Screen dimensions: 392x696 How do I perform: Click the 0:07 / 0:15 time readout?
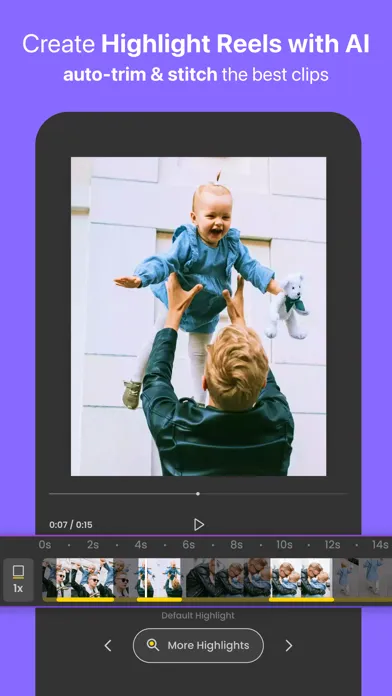pos(71,525)
